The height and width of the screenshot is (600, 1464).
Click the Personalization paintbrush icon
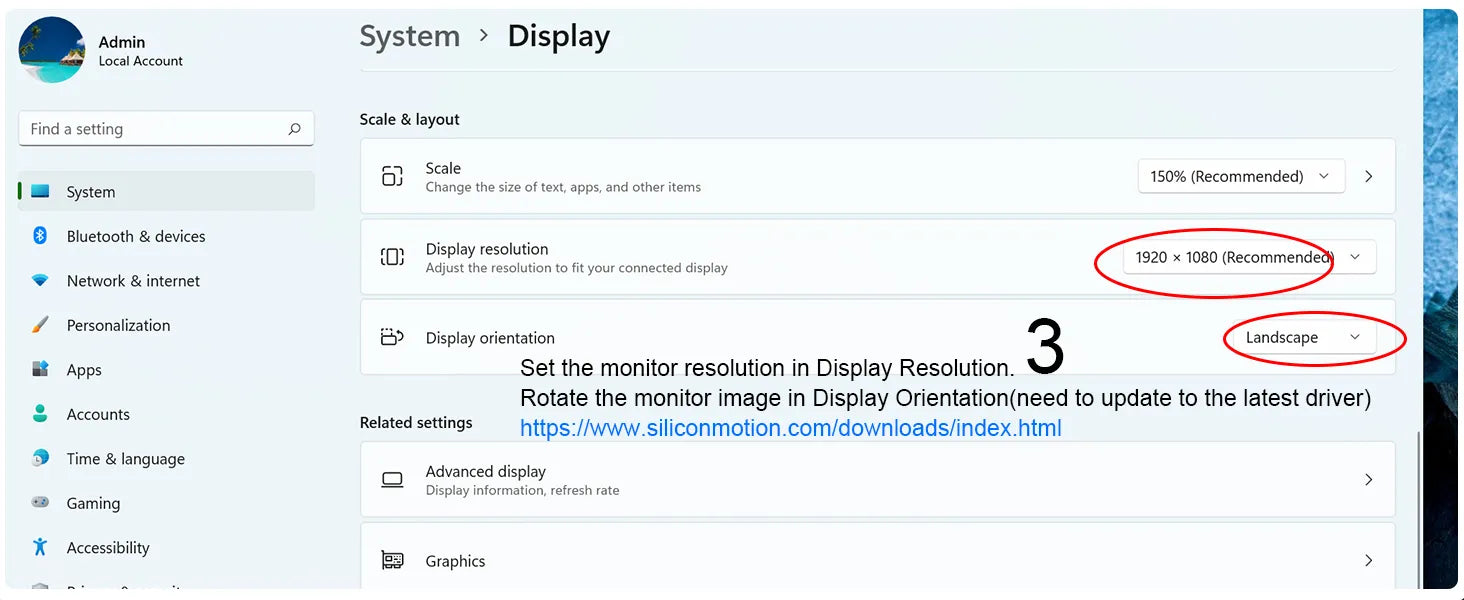click(x=40, y=325)
